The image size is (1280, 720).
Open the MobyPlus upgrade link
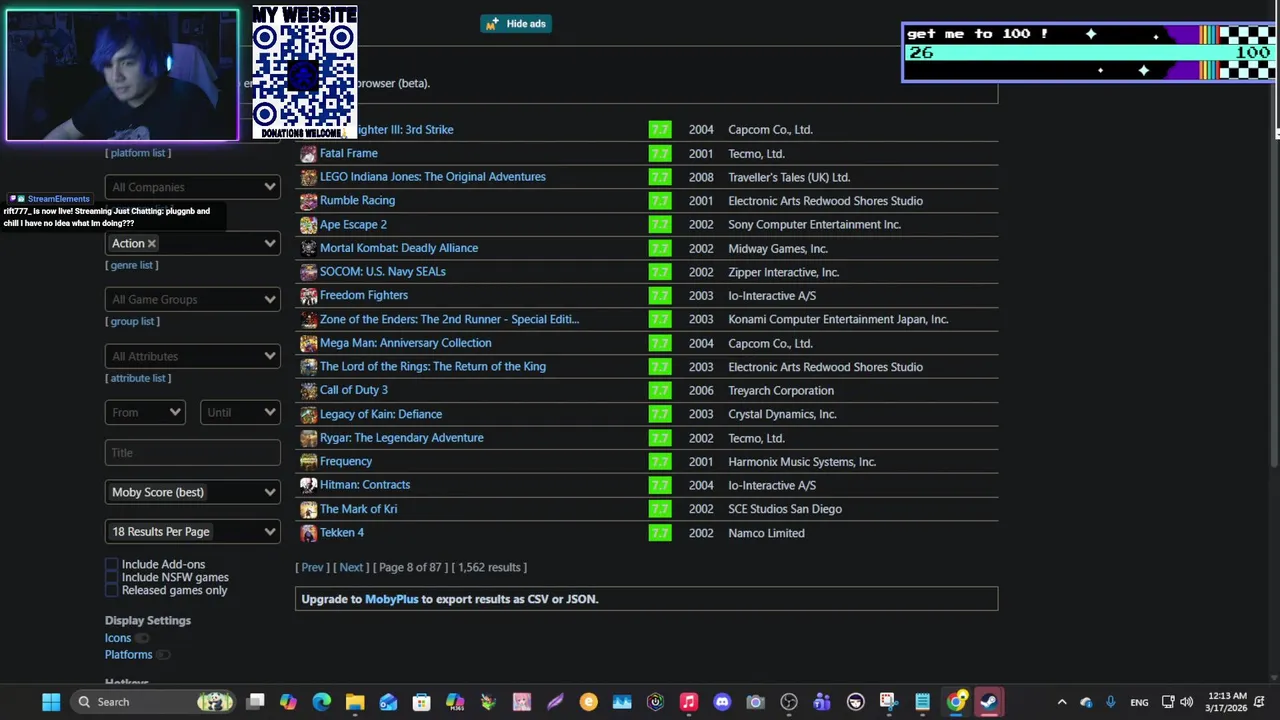(x=391, y=599)
